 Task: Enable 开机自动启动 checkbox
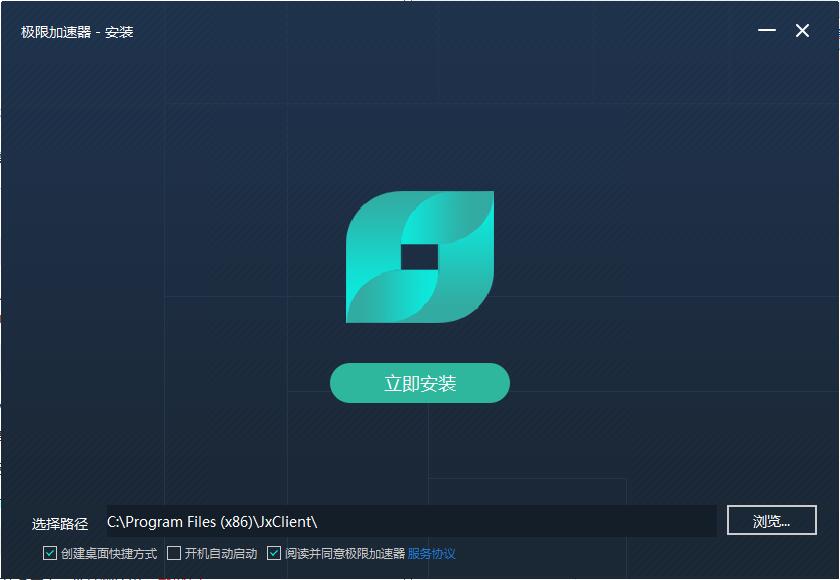[174, 553]
